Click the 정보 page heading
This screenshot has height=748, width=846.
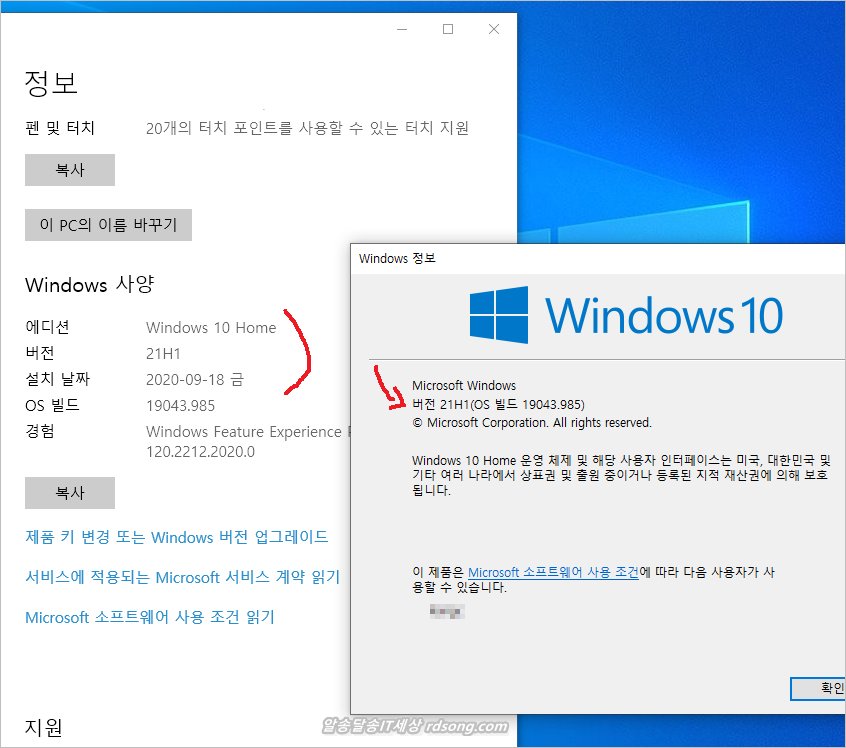[51, 83]
